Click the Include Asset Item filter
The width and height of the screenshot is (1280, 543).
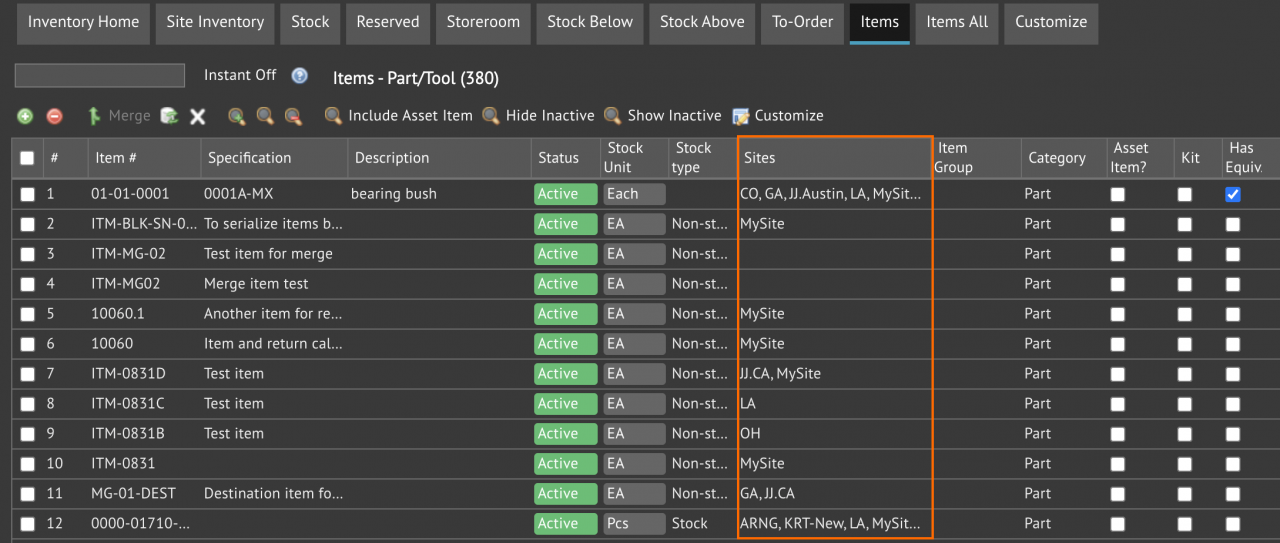398,116
